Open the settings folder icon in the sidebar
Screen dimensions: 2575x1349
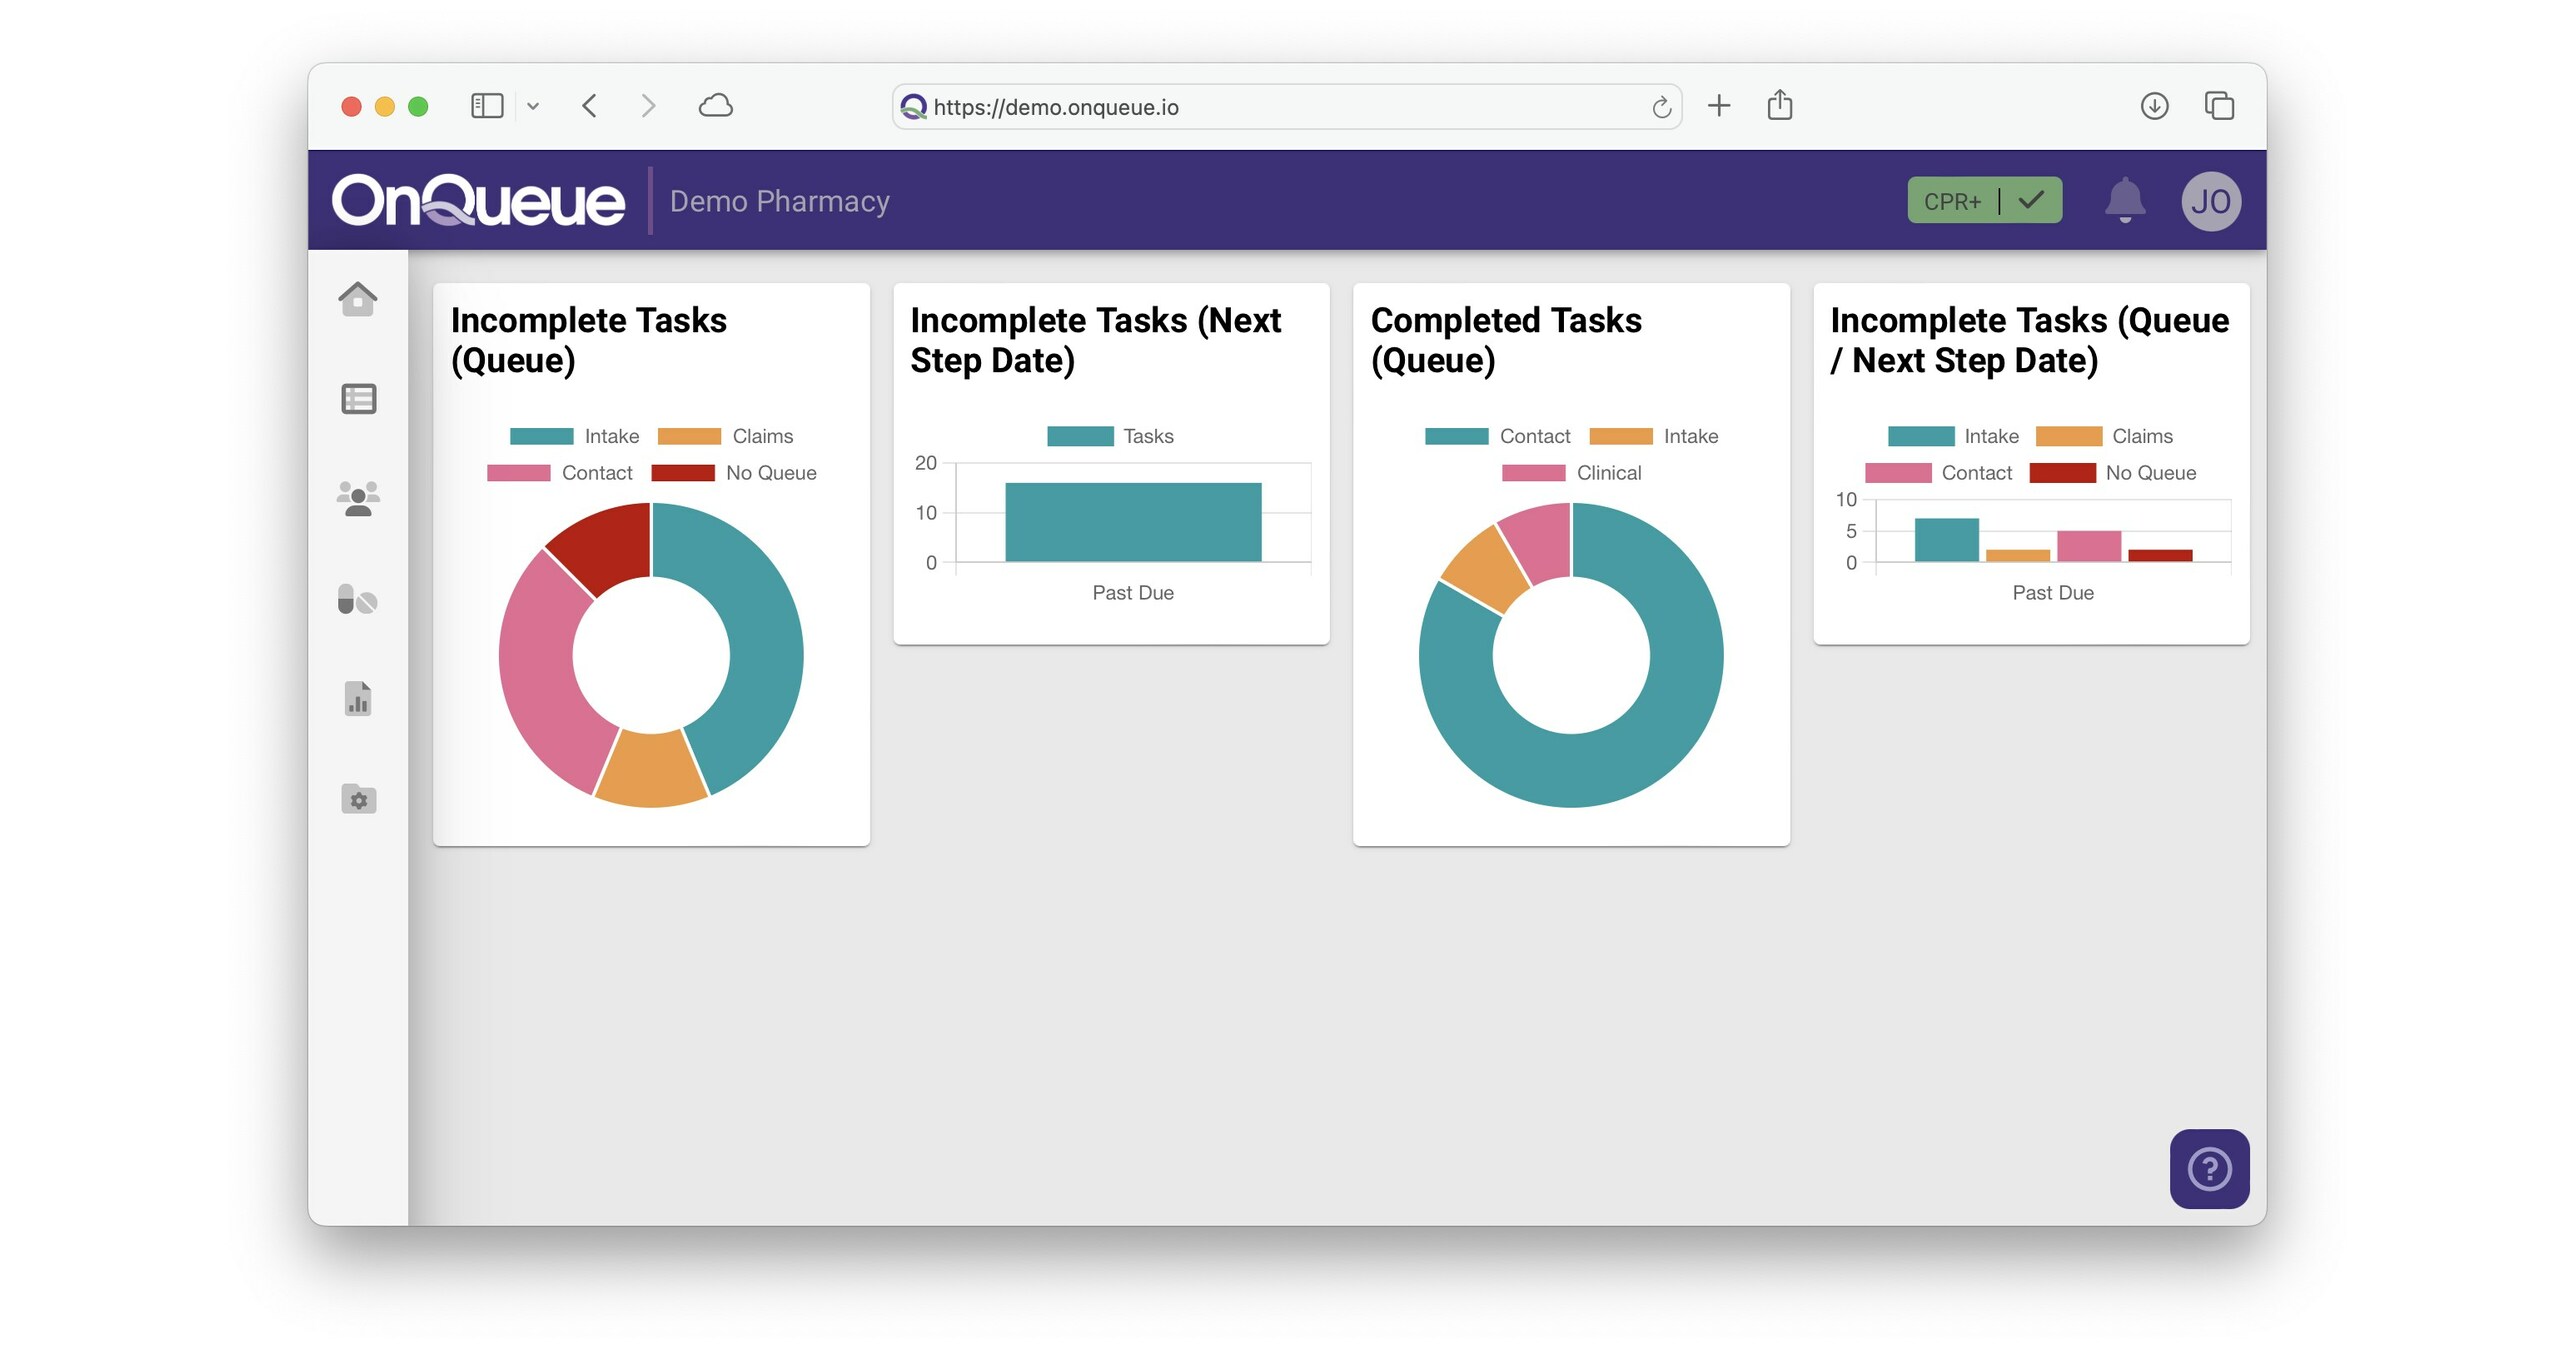pyautogui.click(x=358, y=799)
